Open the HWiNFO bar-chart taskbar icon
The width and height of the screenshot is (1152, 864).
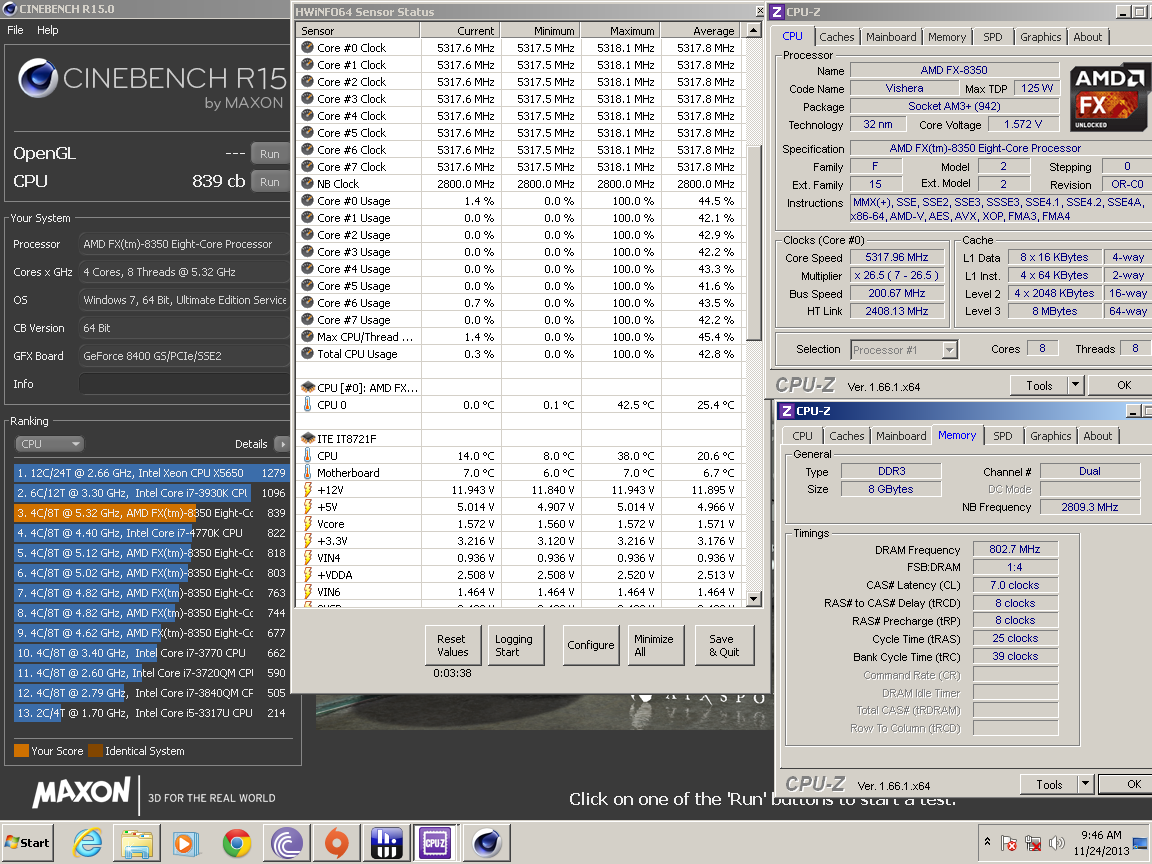[386, 843]
